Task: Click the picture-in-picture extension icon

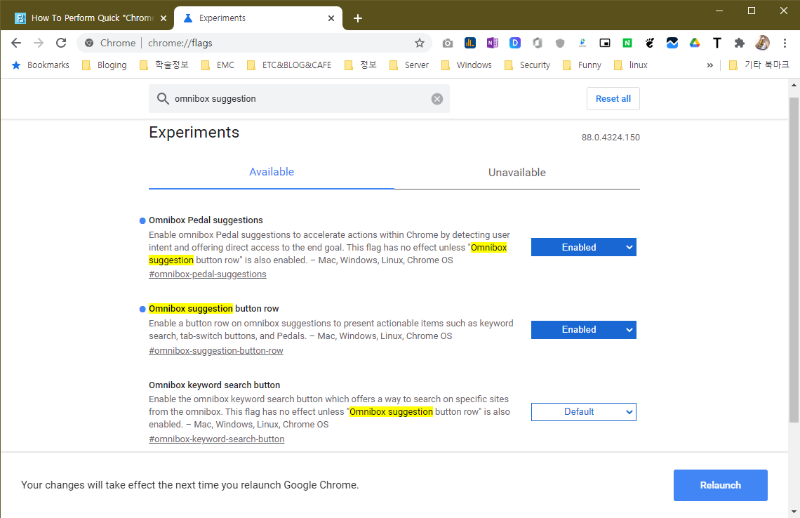Action: point(605,43)
